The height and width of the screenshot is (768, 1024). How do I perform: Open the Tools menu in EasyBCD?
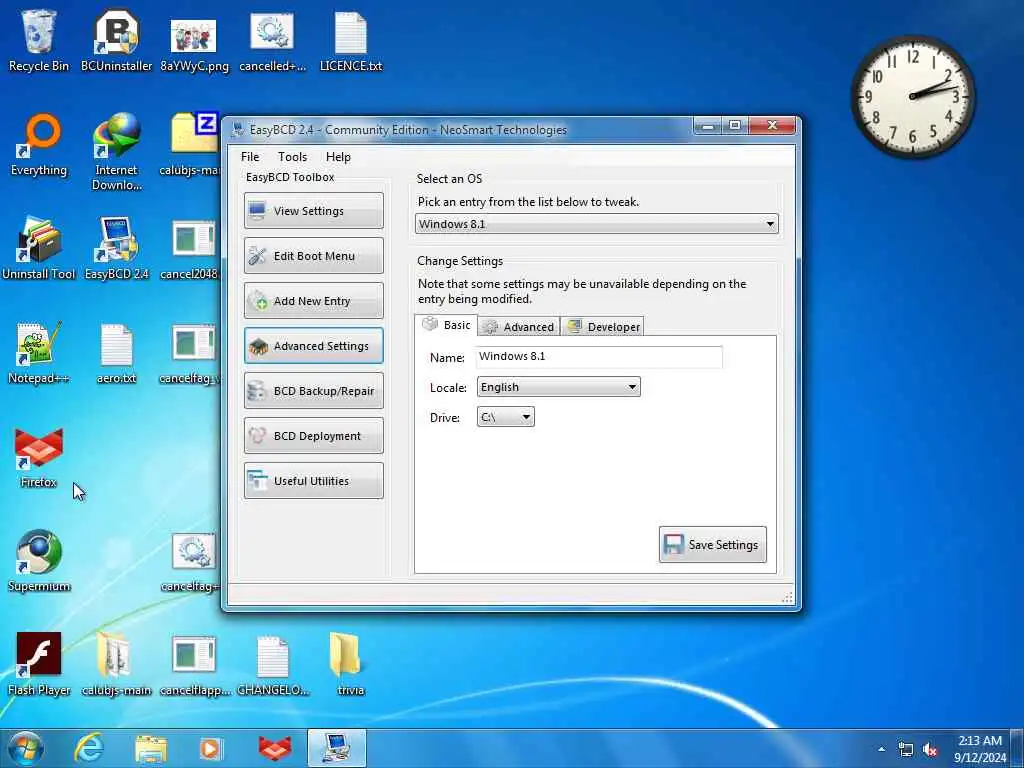coord(292,157)
